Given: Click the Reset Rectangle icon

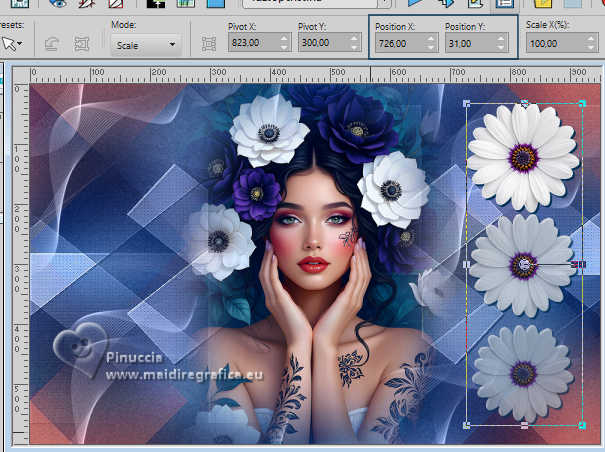Looking at the screenshot, I should tap(51, 44).
